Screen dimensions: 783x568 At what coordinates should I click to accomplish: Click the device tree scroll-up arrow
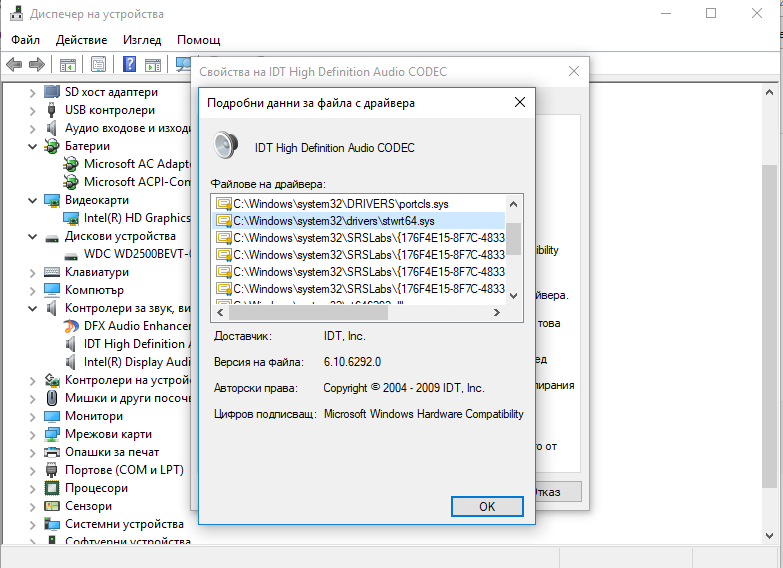click(770, 92)
